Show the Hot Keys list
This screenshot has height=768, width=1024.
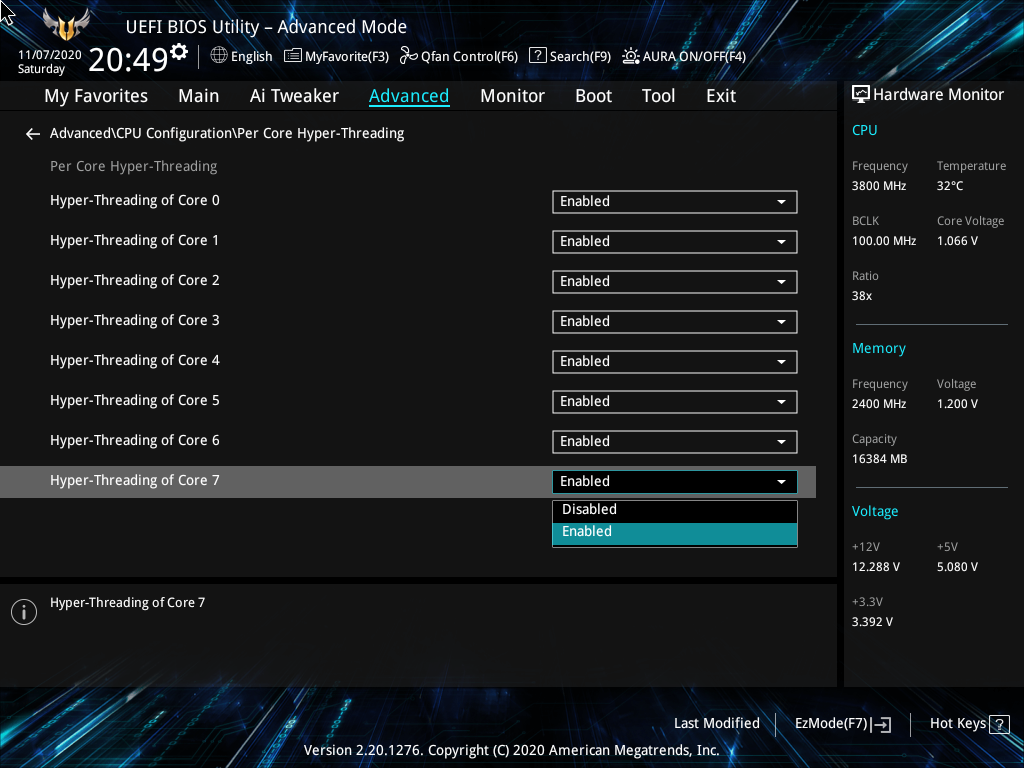(x=957, y=724)
